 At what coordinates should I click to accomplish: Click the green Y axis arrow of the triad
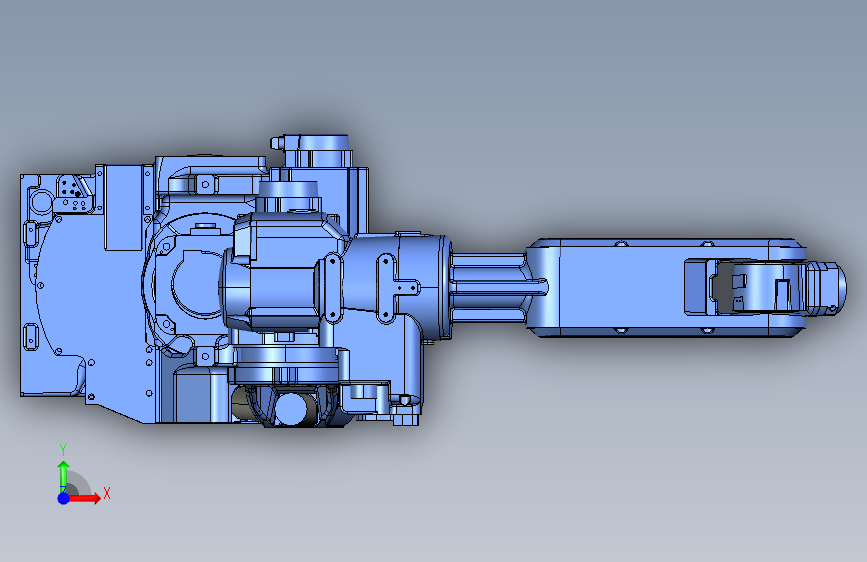pos(64,476)
